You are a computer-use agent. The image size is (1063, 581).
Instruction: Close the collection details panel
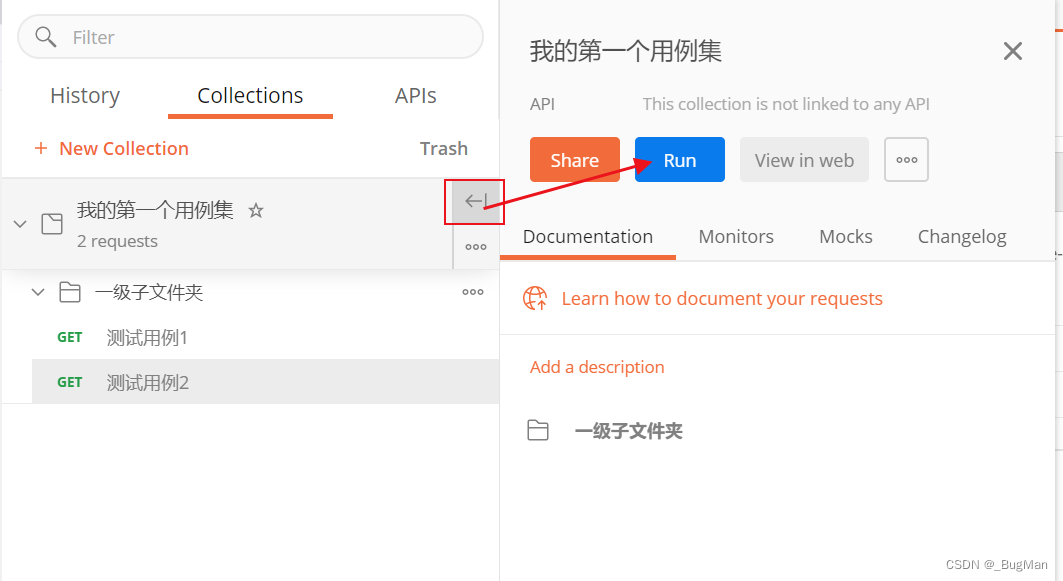pyautogui.click(x=1013, y=51)
